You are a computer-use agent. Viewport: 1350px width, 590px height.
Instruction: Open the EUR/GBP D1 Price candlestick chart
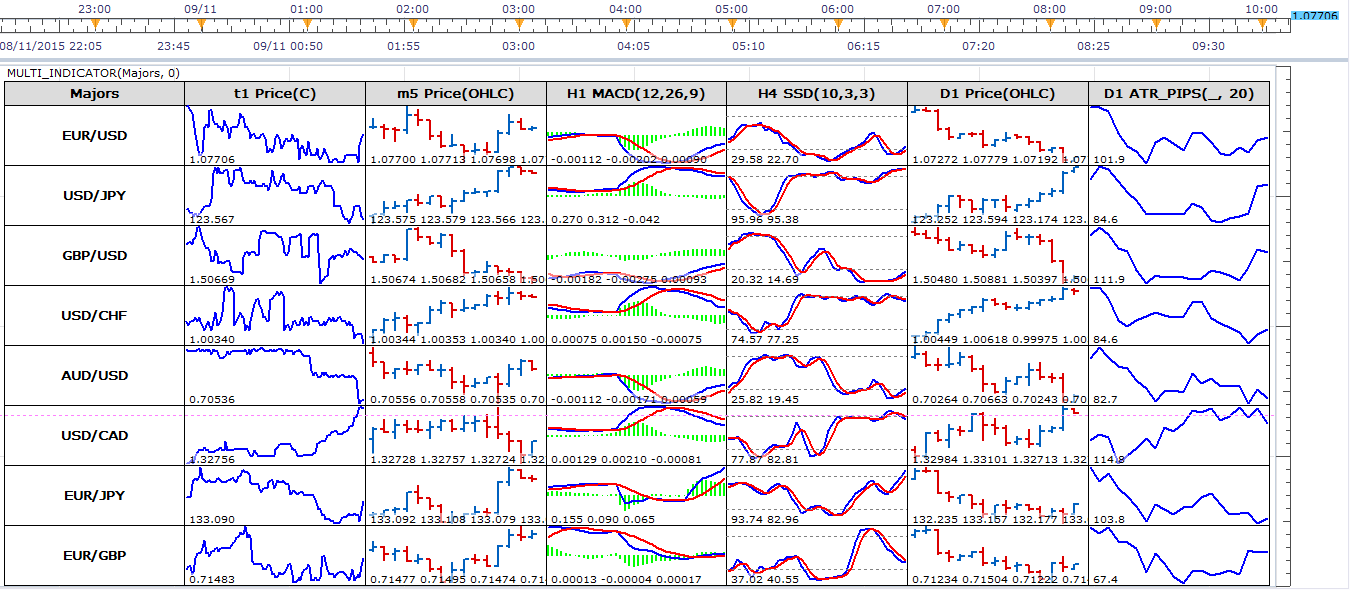[x=997, y=555]
